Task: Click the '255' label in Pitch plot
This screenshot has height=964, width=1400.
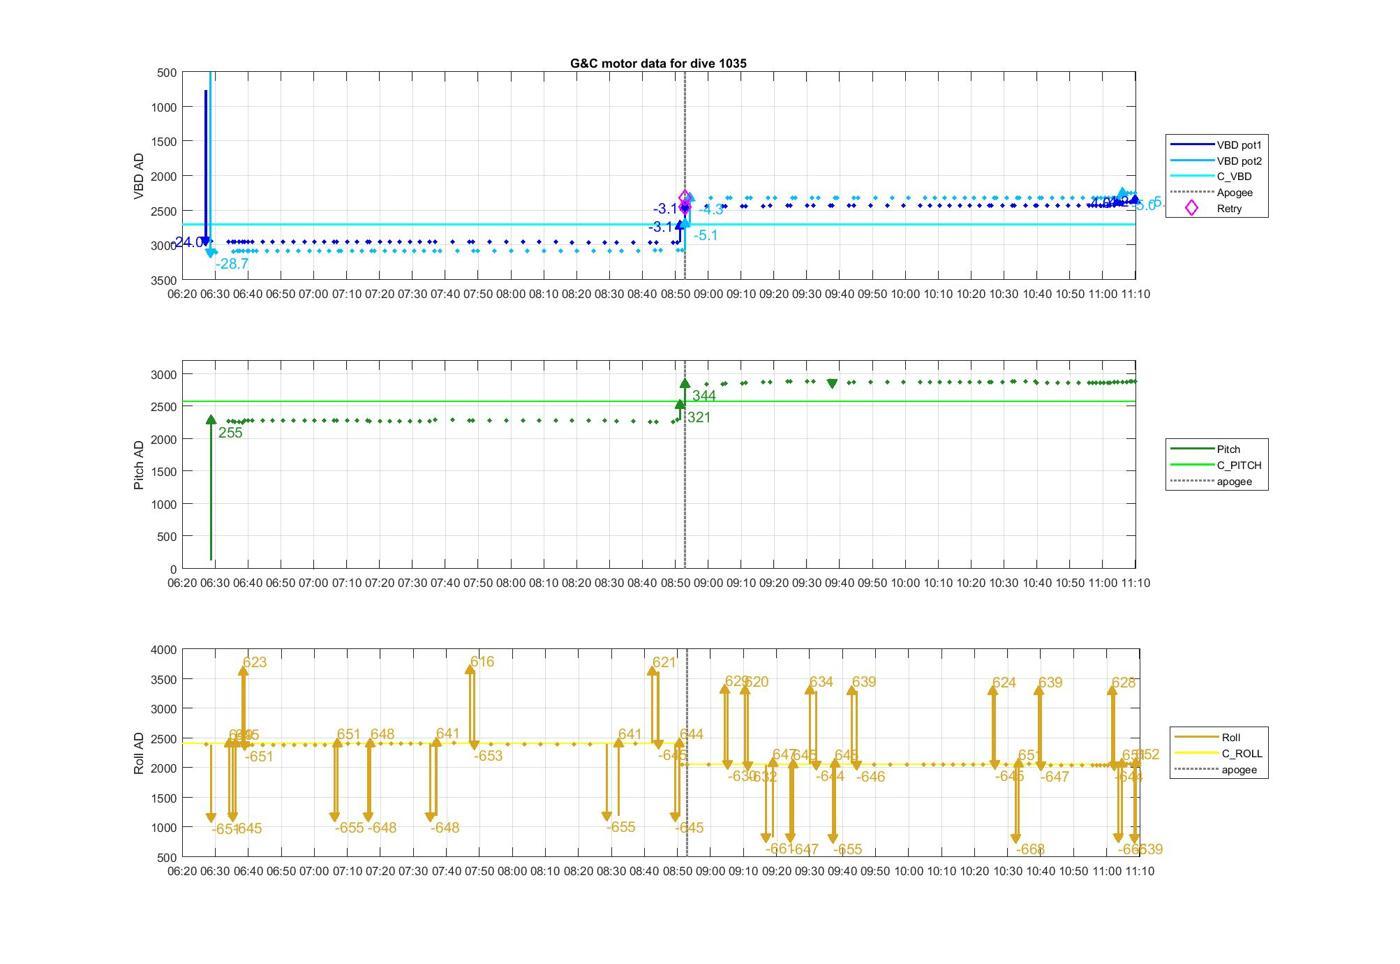Action: (231, 433)
